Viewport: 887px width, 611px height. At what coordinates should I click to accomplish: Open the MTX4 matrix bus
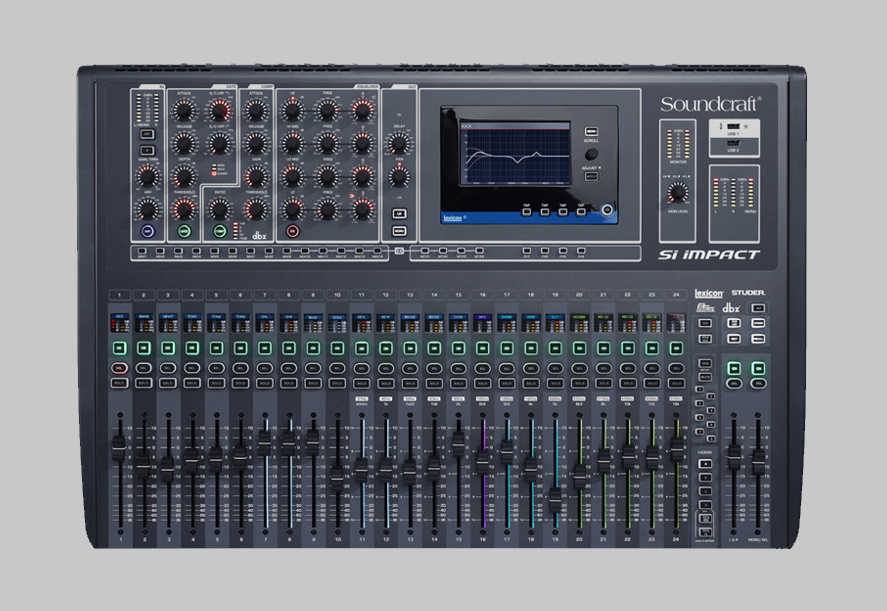[x=479, y=251]
